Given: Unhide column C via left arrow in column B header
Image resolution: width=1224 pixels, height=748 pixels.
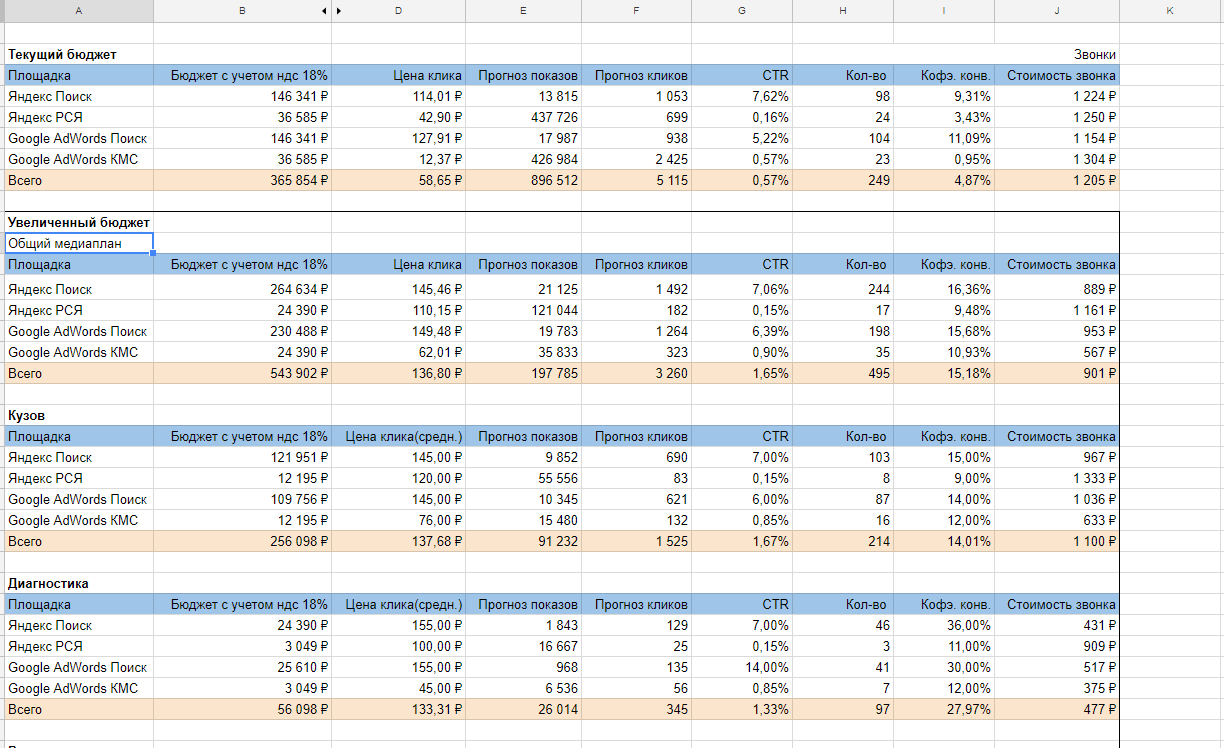Looking at the screenshot, I should 324,10.
